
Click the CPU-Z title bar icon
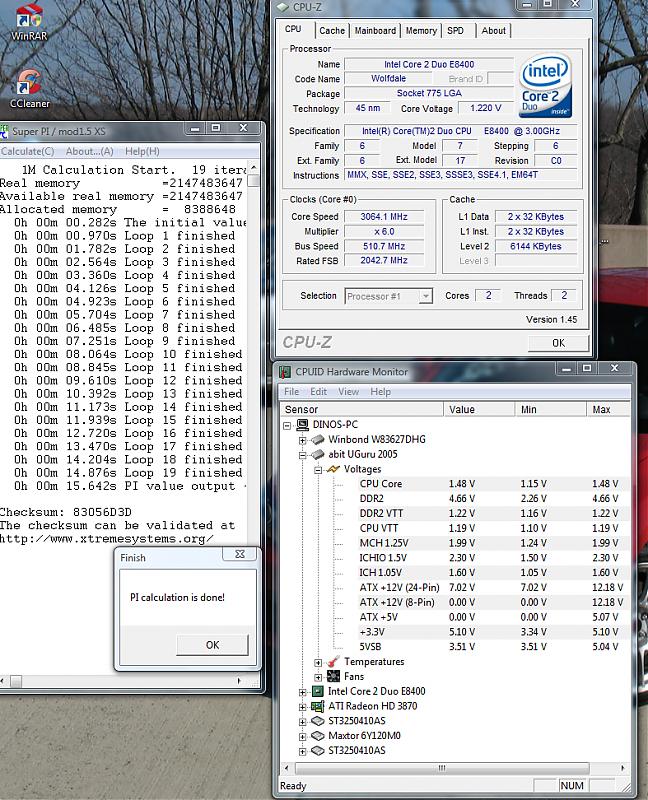(282, 7)
